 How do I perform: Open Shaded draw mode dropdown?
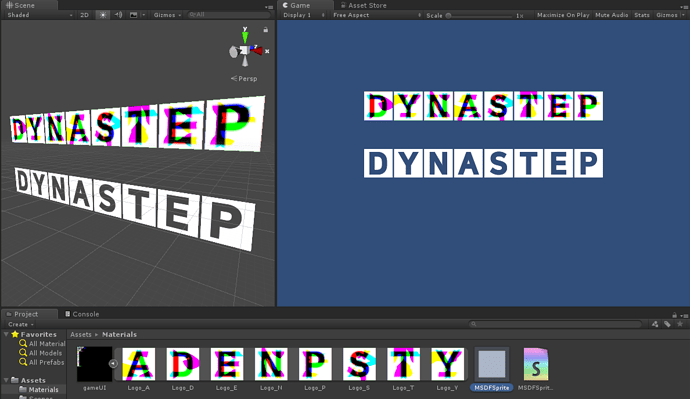pos(40,15)
